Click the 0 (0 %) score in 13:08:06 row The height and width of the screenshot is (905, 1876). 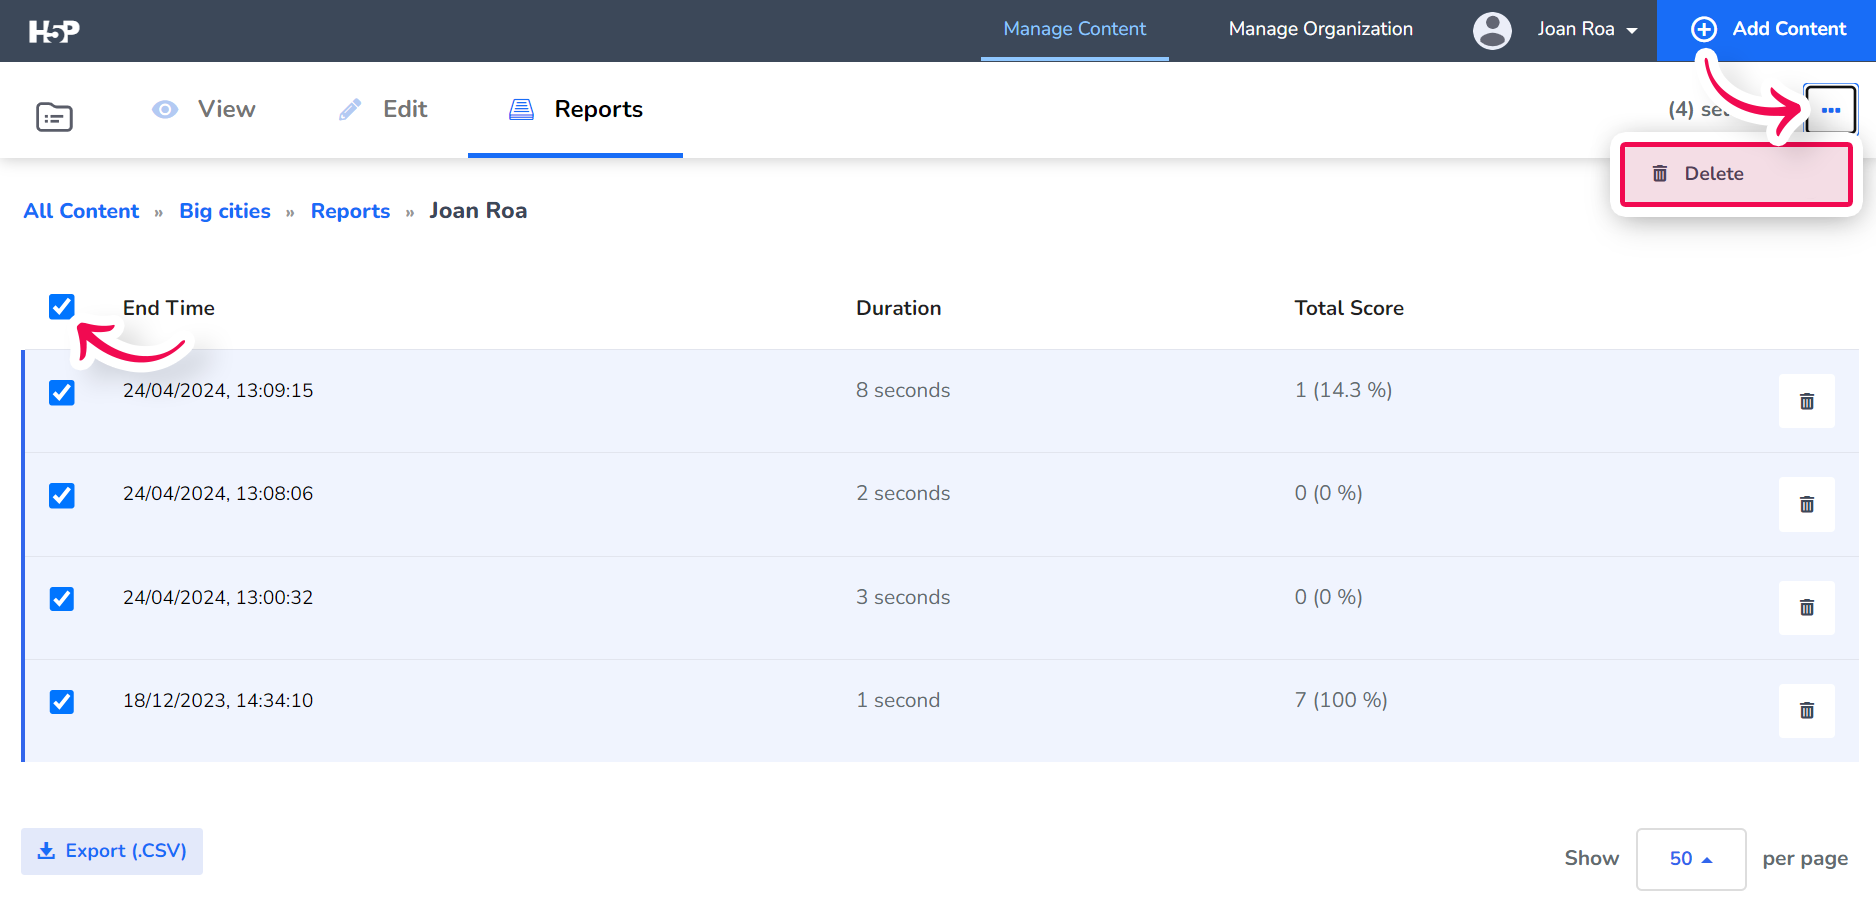1328,493
